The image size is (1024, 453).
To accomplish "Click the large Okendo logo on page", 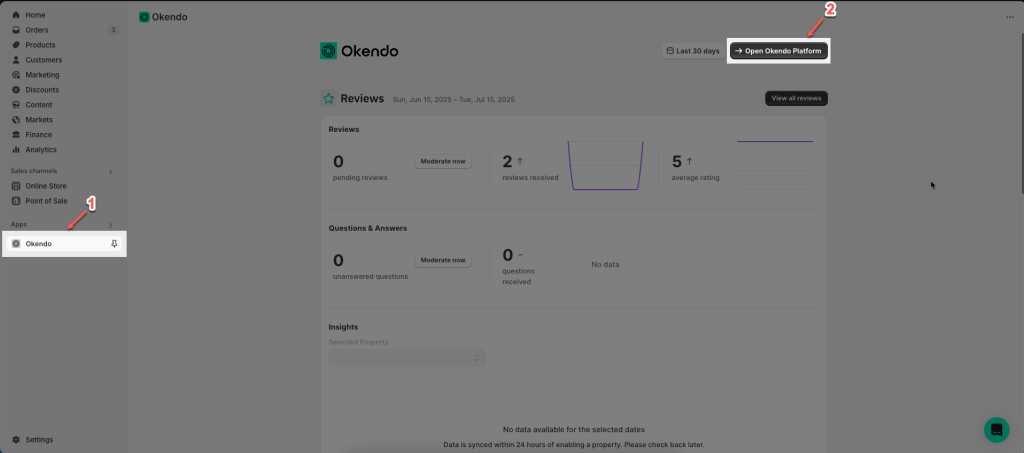I will click(359, 51).
